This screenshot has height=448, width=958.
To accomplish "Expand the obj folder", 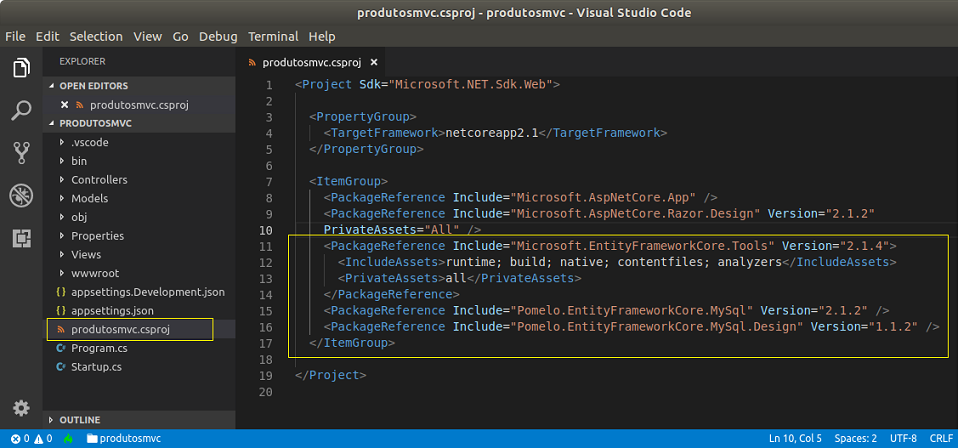I will pos(62,217).
